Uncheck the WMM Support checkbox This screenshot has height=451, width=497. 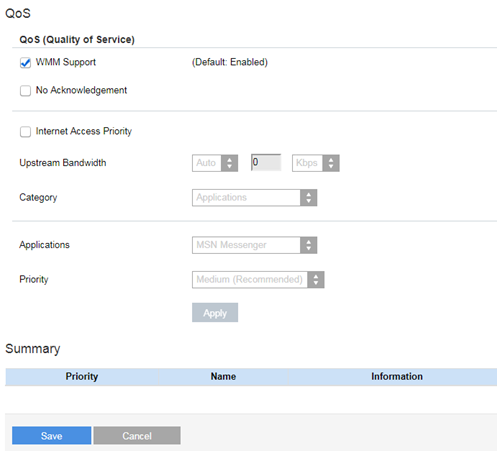click(x=25, y=63)
